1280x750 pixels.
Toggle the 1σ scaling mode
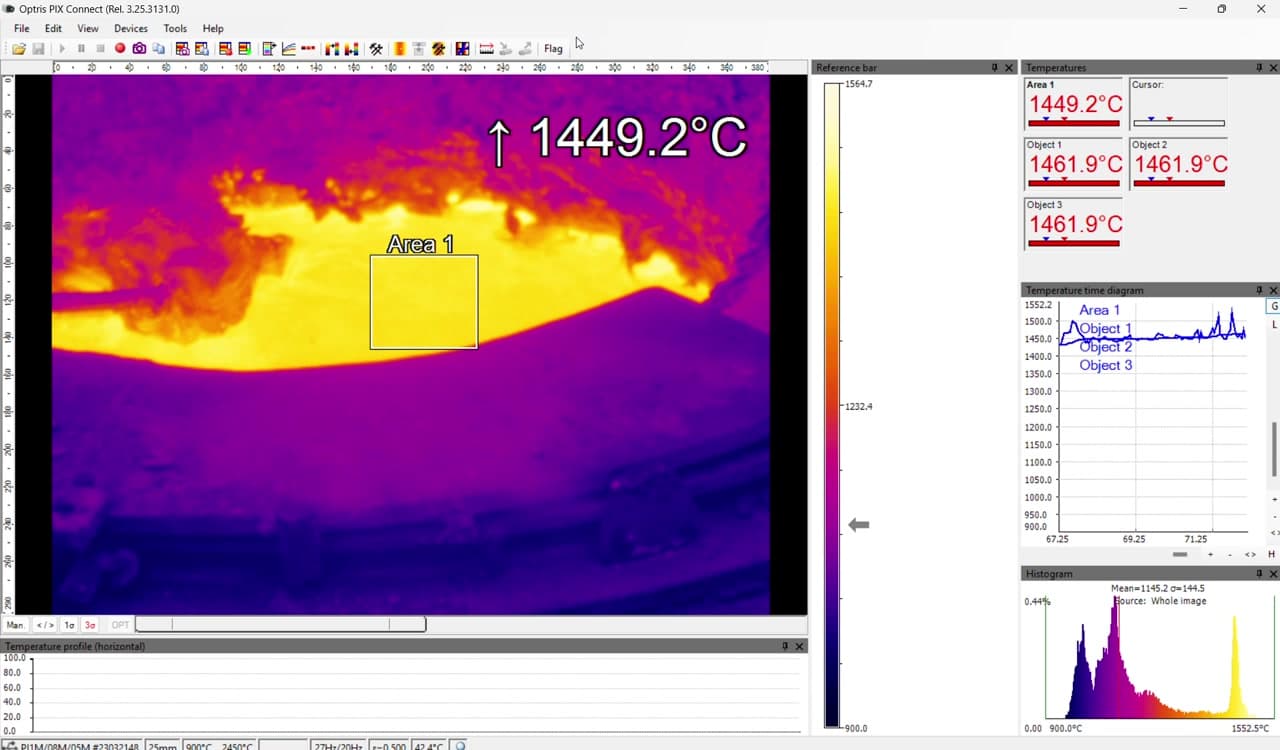pyautogui.click(x=69, y=625)
